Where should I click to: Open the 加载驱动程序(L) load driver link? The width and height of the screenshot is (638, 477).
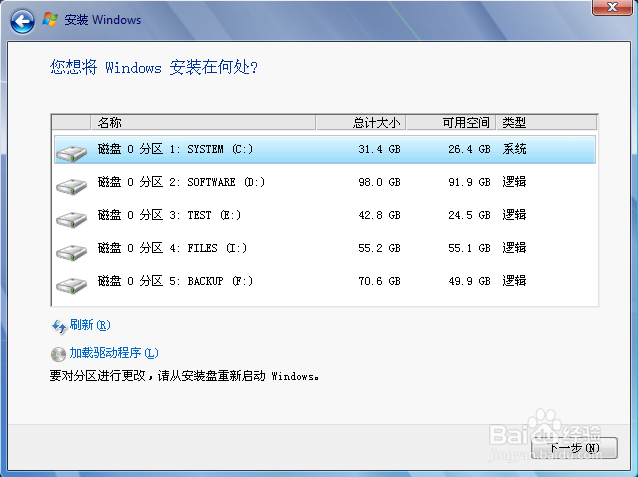click(x=114, y=353)
